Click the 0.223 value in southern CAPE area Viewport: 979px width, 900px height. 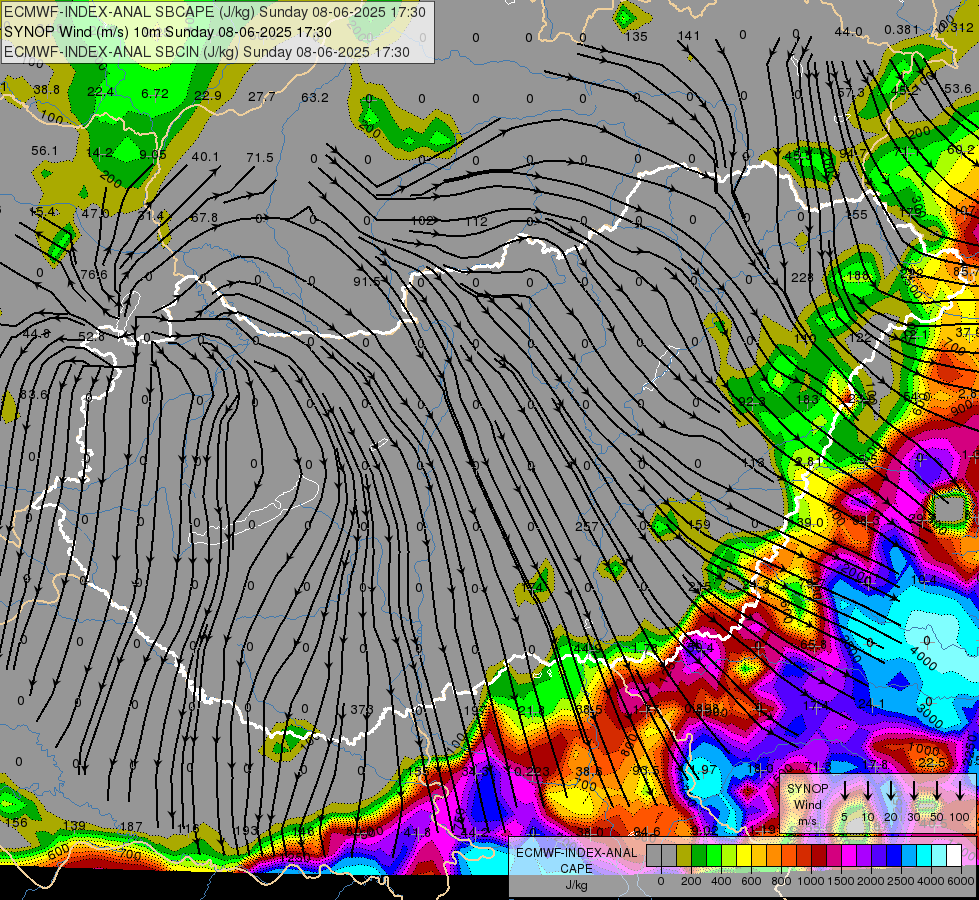point(532,771)
